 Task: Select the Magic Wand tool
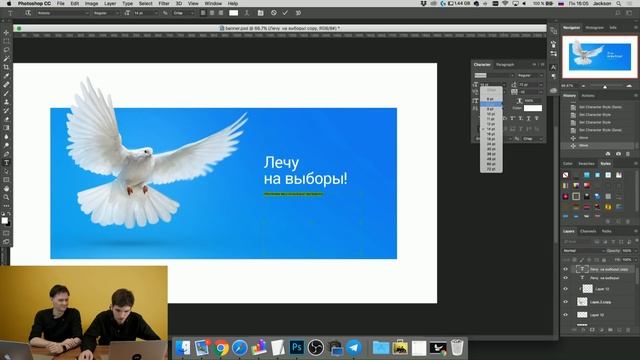coord(6,58)
